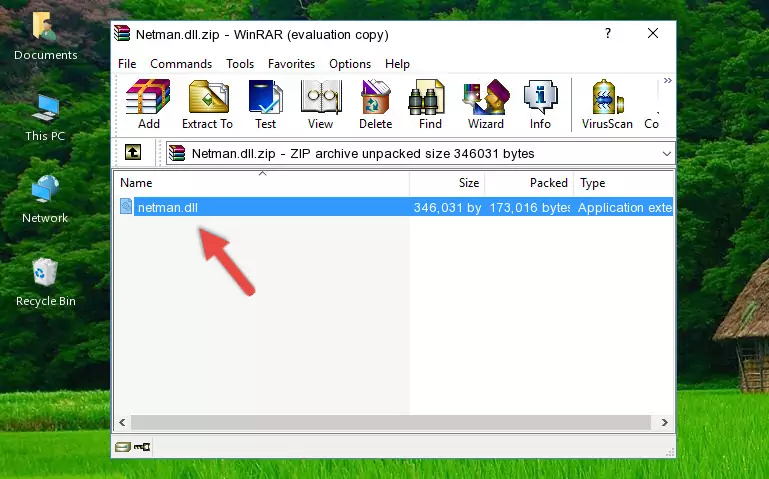Select the This PC desktop icon
This screenshot has width=769, height=479.
coord(45,118)
